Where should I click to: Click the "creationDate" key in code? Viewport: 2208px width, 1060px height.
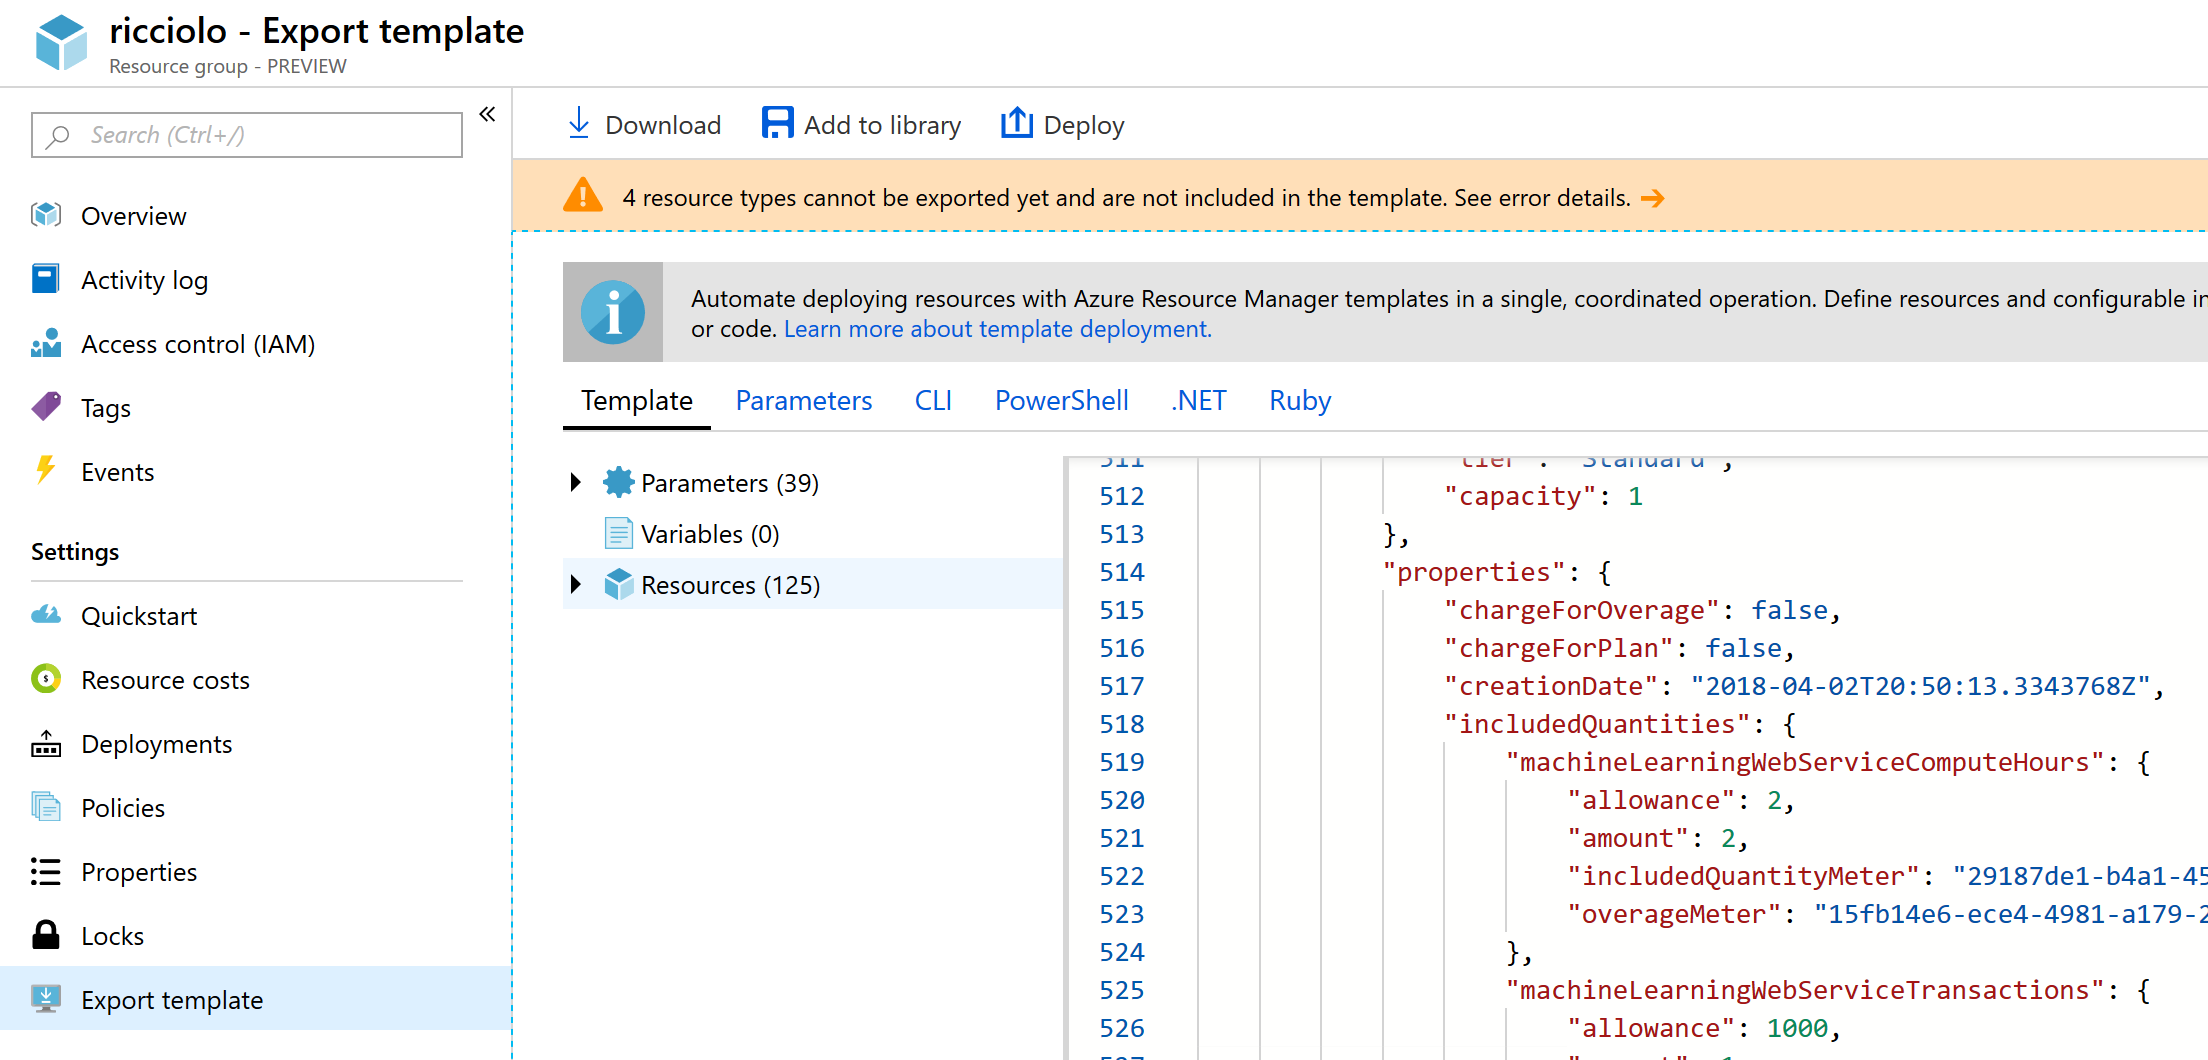tap(1551, 686)
